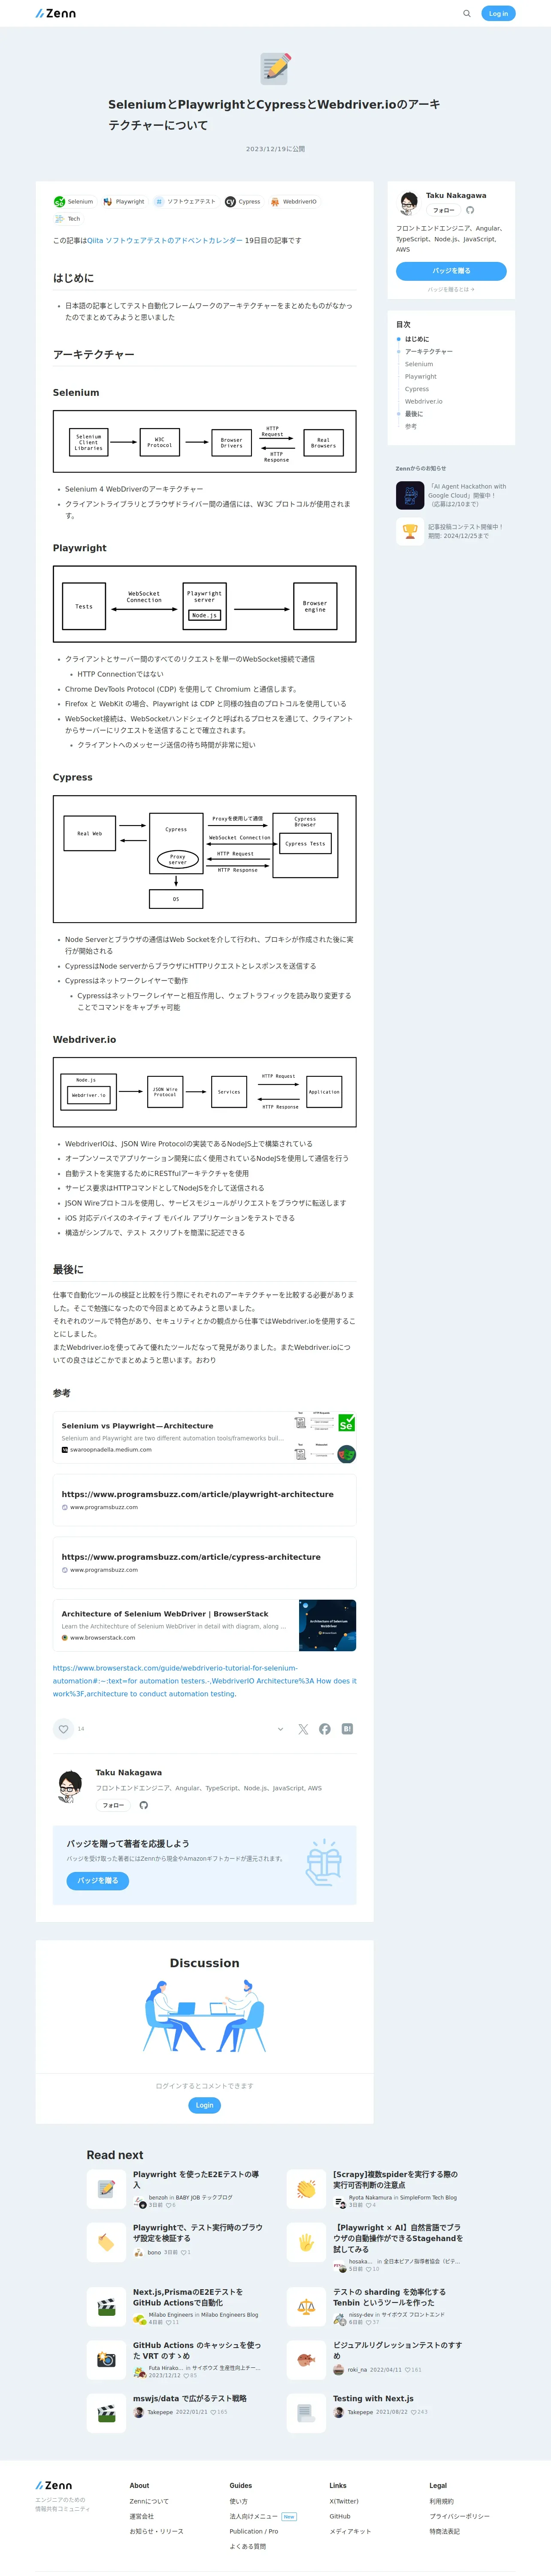Open the Playwright × AI Stagehand article icon
The image size is (551, 2576).
pyautogui.click(x=306, y=2243)
